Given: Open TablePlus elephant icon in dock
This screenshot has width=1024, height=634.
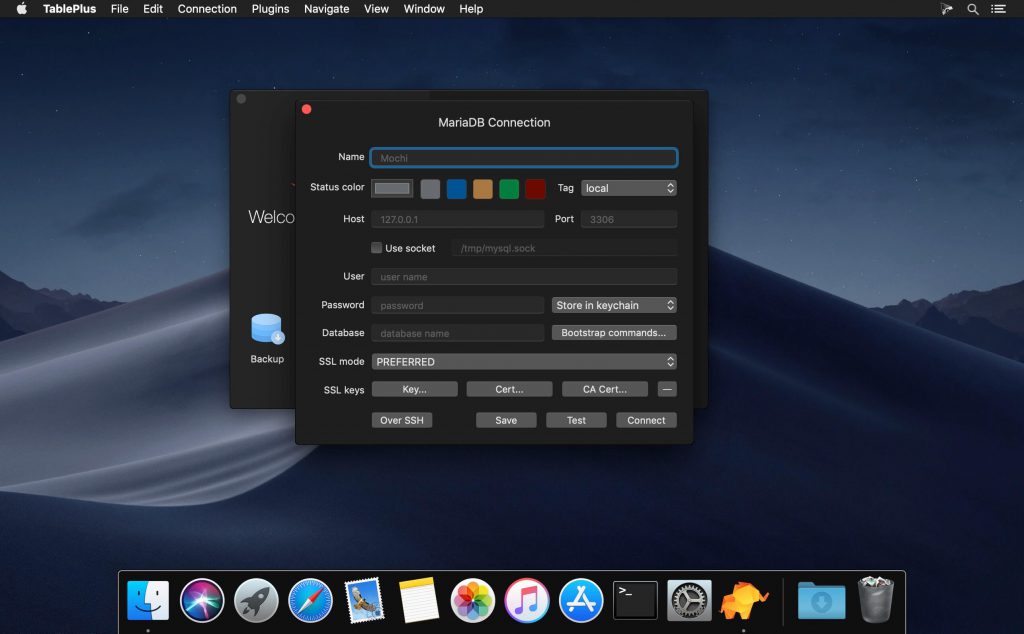Looking at the screenshot, I should coord(744,601).
